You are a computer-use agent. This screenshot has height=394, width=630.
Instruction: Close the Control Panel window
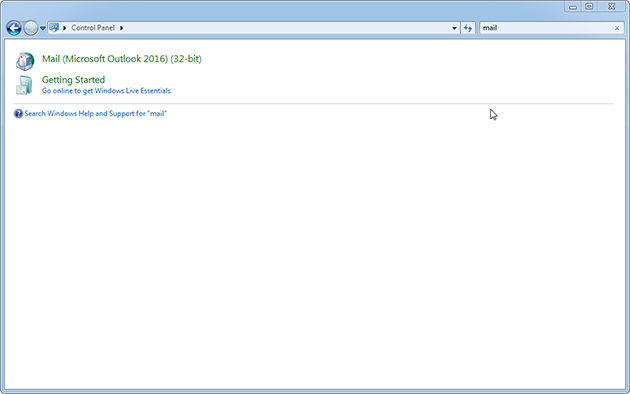[612, 7]
